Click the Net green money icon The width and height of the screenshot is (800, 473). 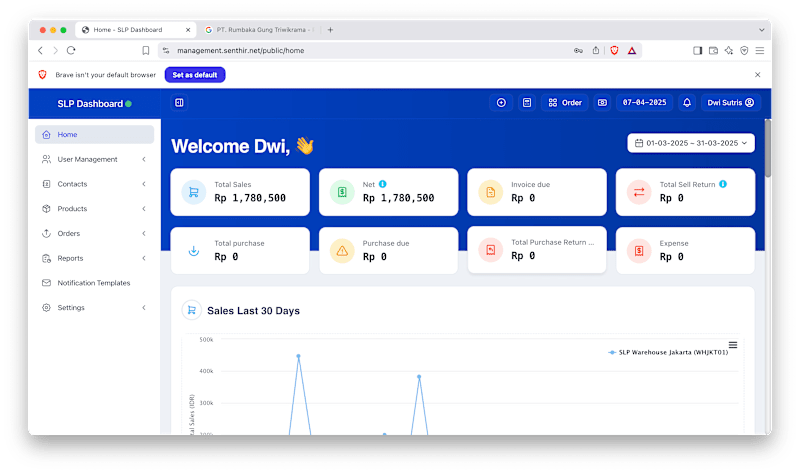[x=342, y=192]
